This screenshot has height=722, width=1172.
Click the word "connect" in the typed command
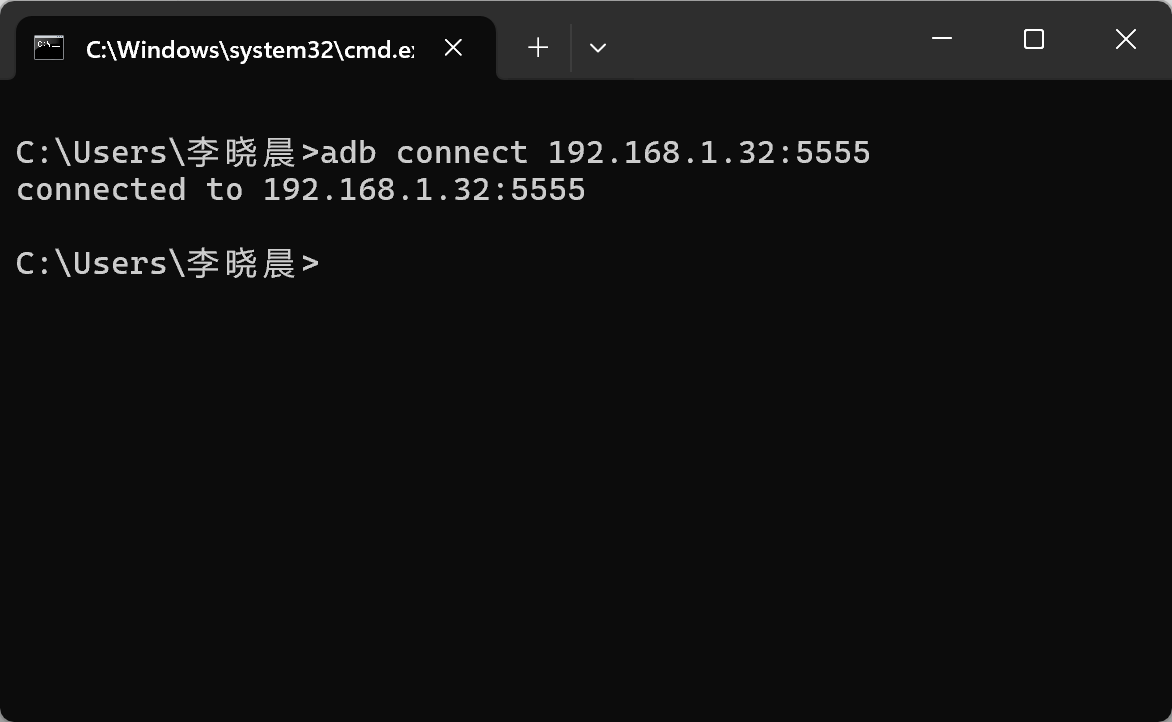point(461,152)
